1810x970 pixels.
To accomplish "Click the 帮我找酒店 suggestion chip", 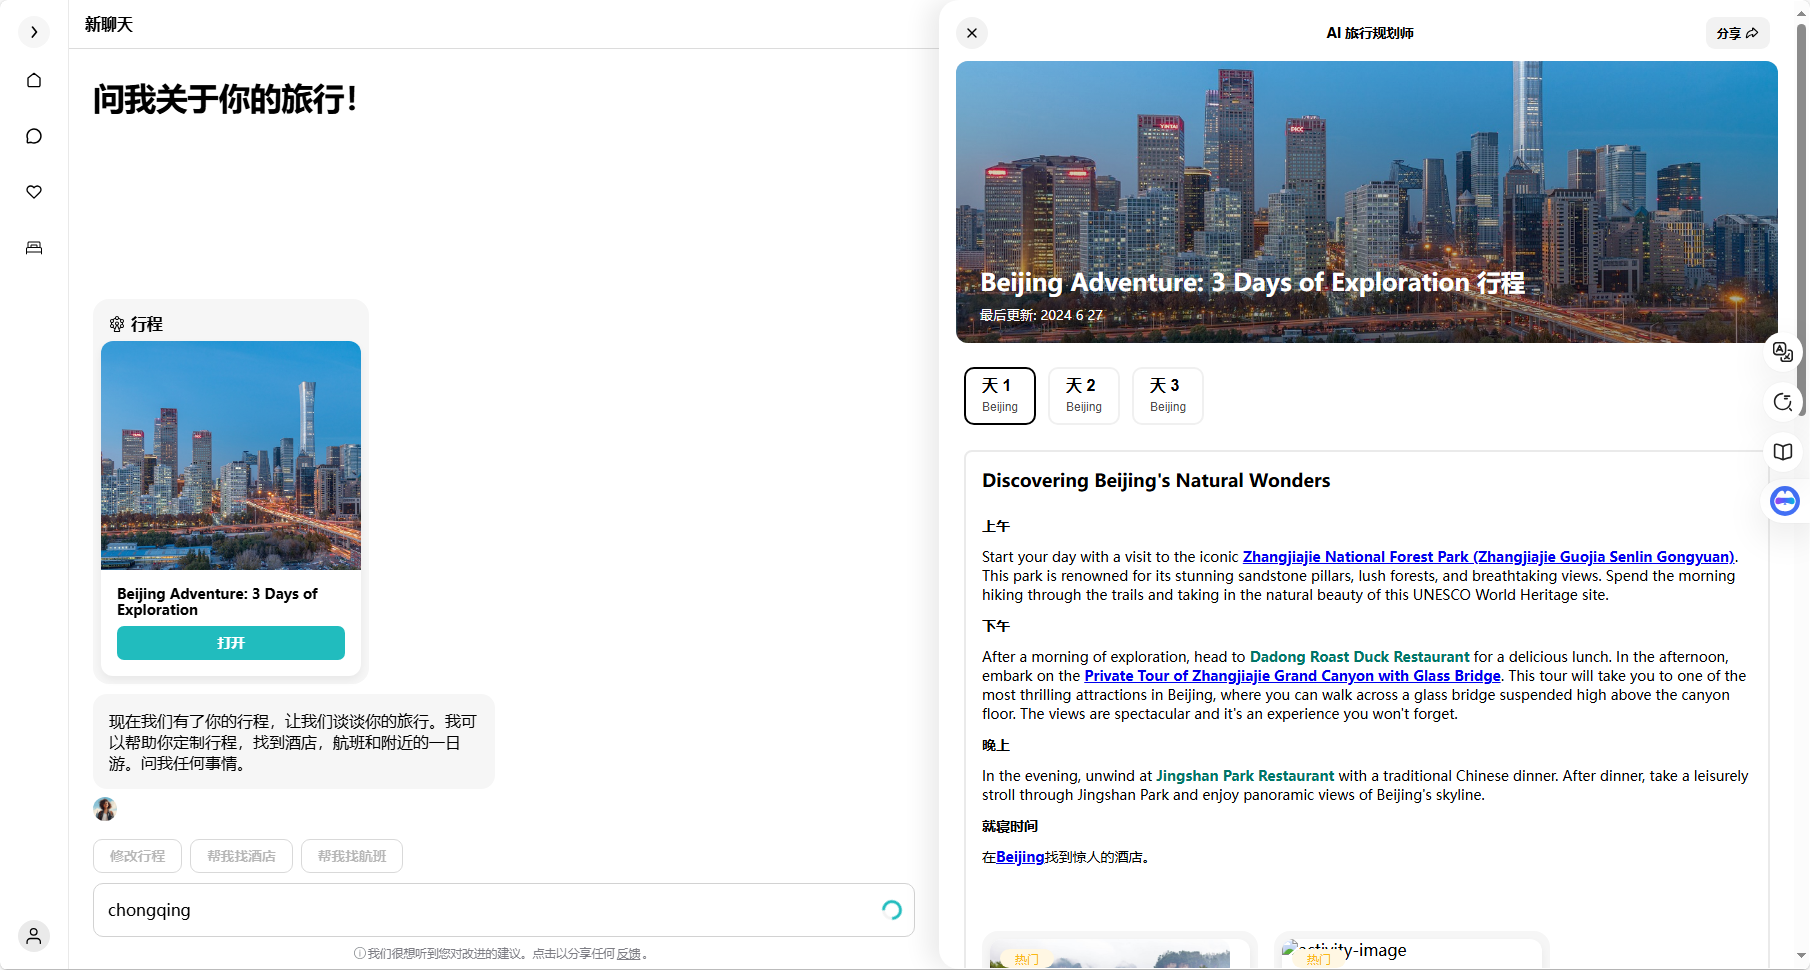I will 241,856.
